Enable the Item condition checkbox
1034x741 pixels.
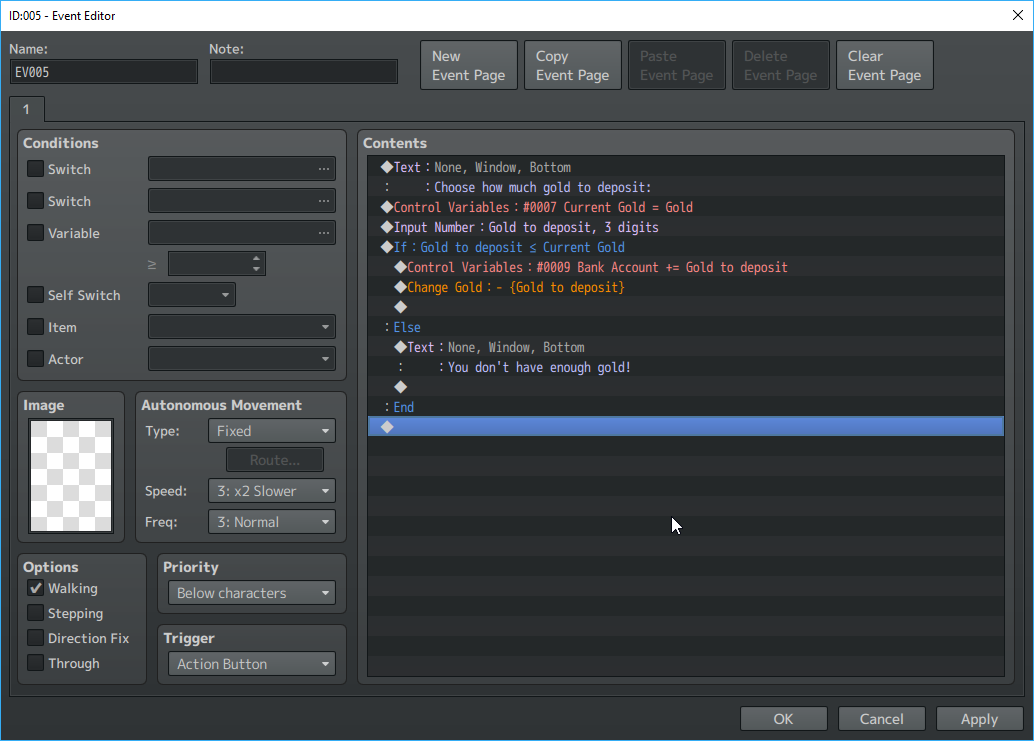pyautogui.click(x=36, y=326)
